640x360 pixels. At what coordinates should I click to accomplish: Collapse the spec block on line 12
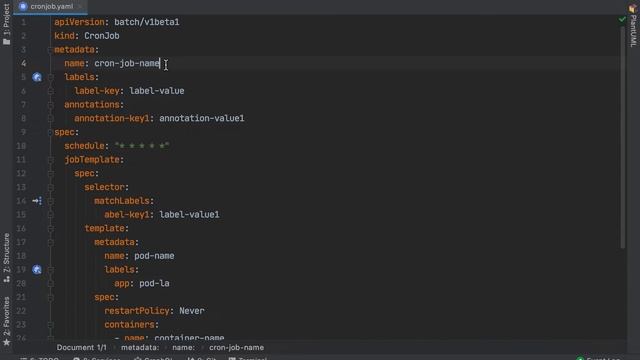[x=50, y=173]
